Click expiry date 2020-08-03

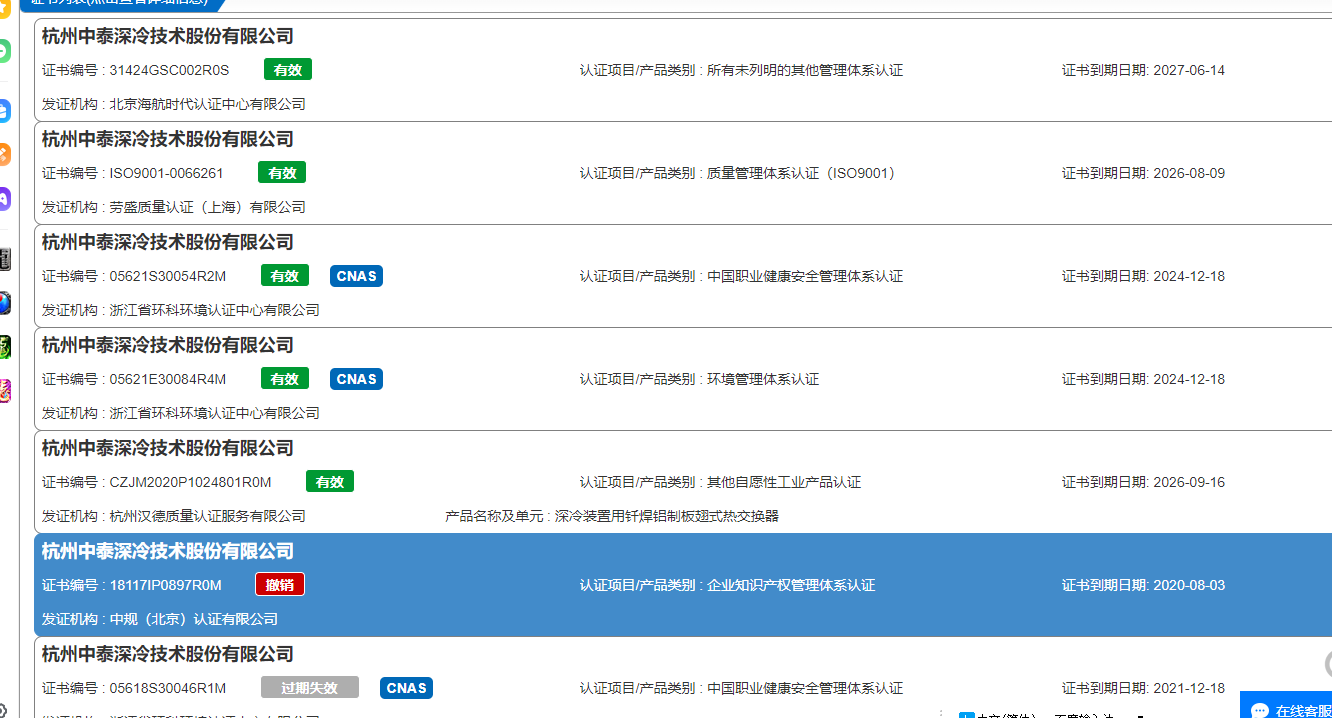click(1189, 585)
